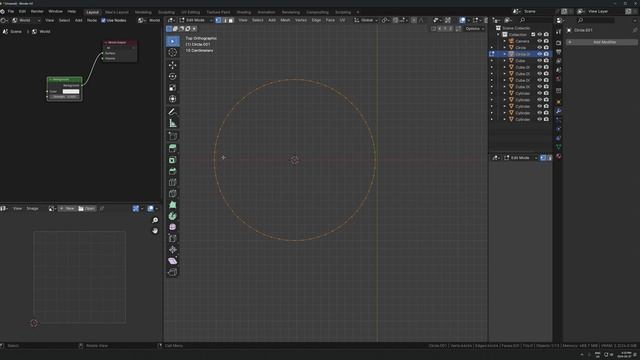Image resolution: width=640 pixels, height=360 pixels.
Task: Enable vertex select mode in the 3D viewport header
Action: point(218,20)
